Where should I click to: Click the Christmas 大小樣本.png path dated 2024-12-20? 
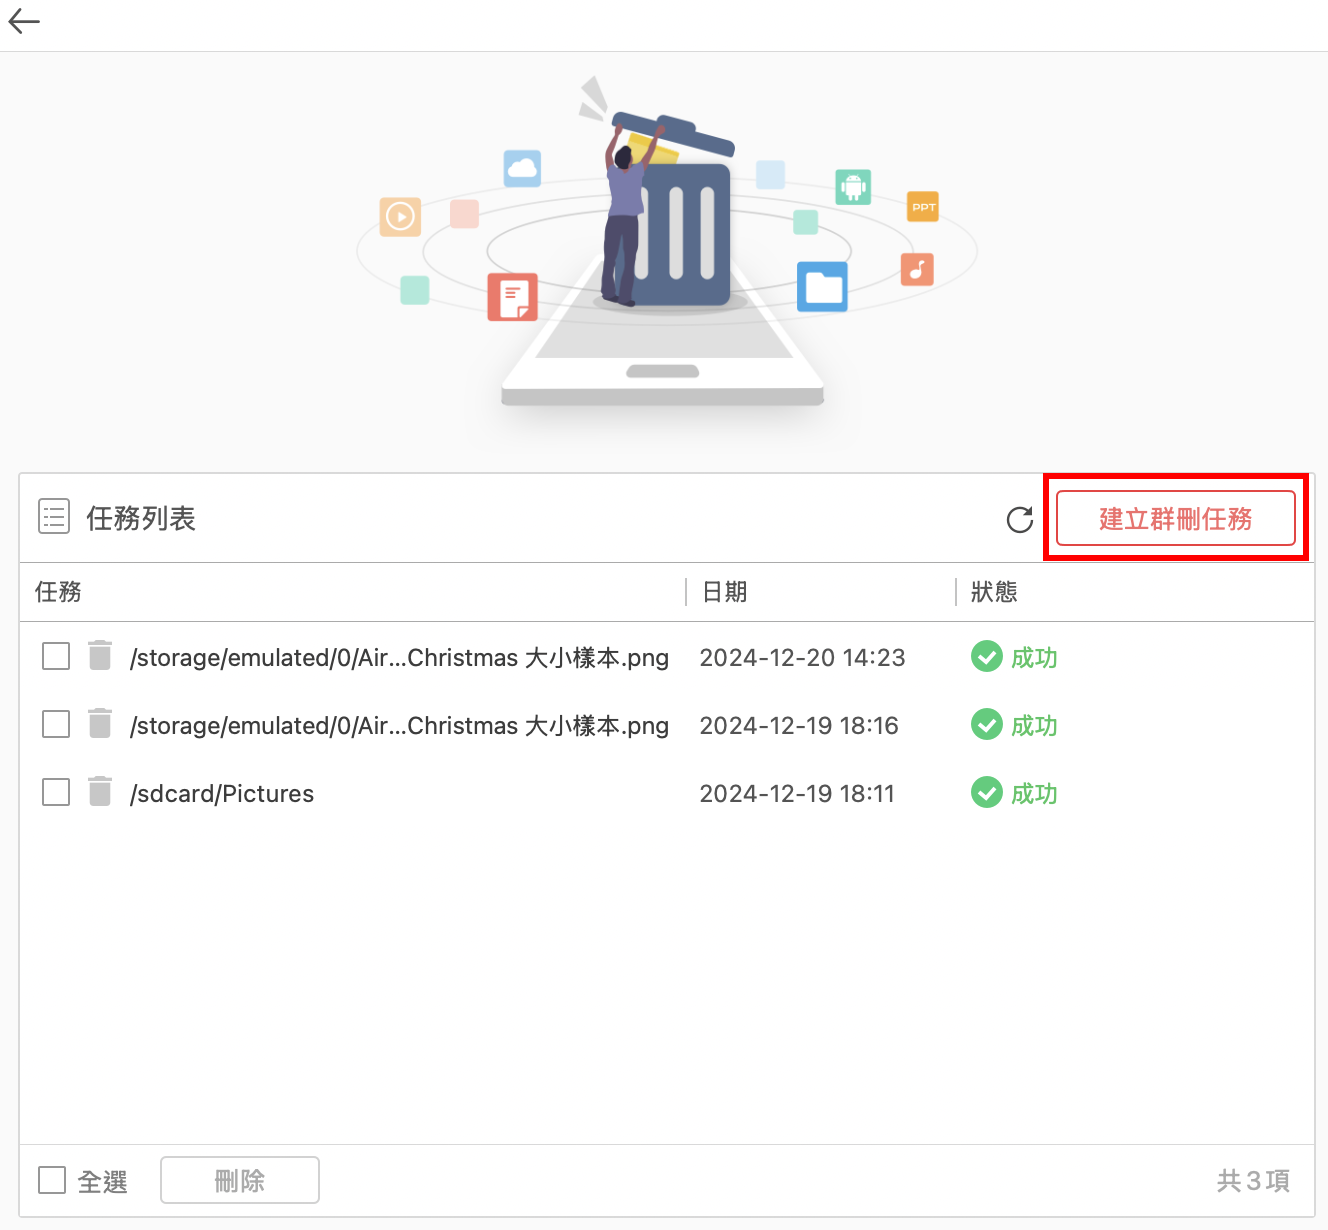coord(399,658)
